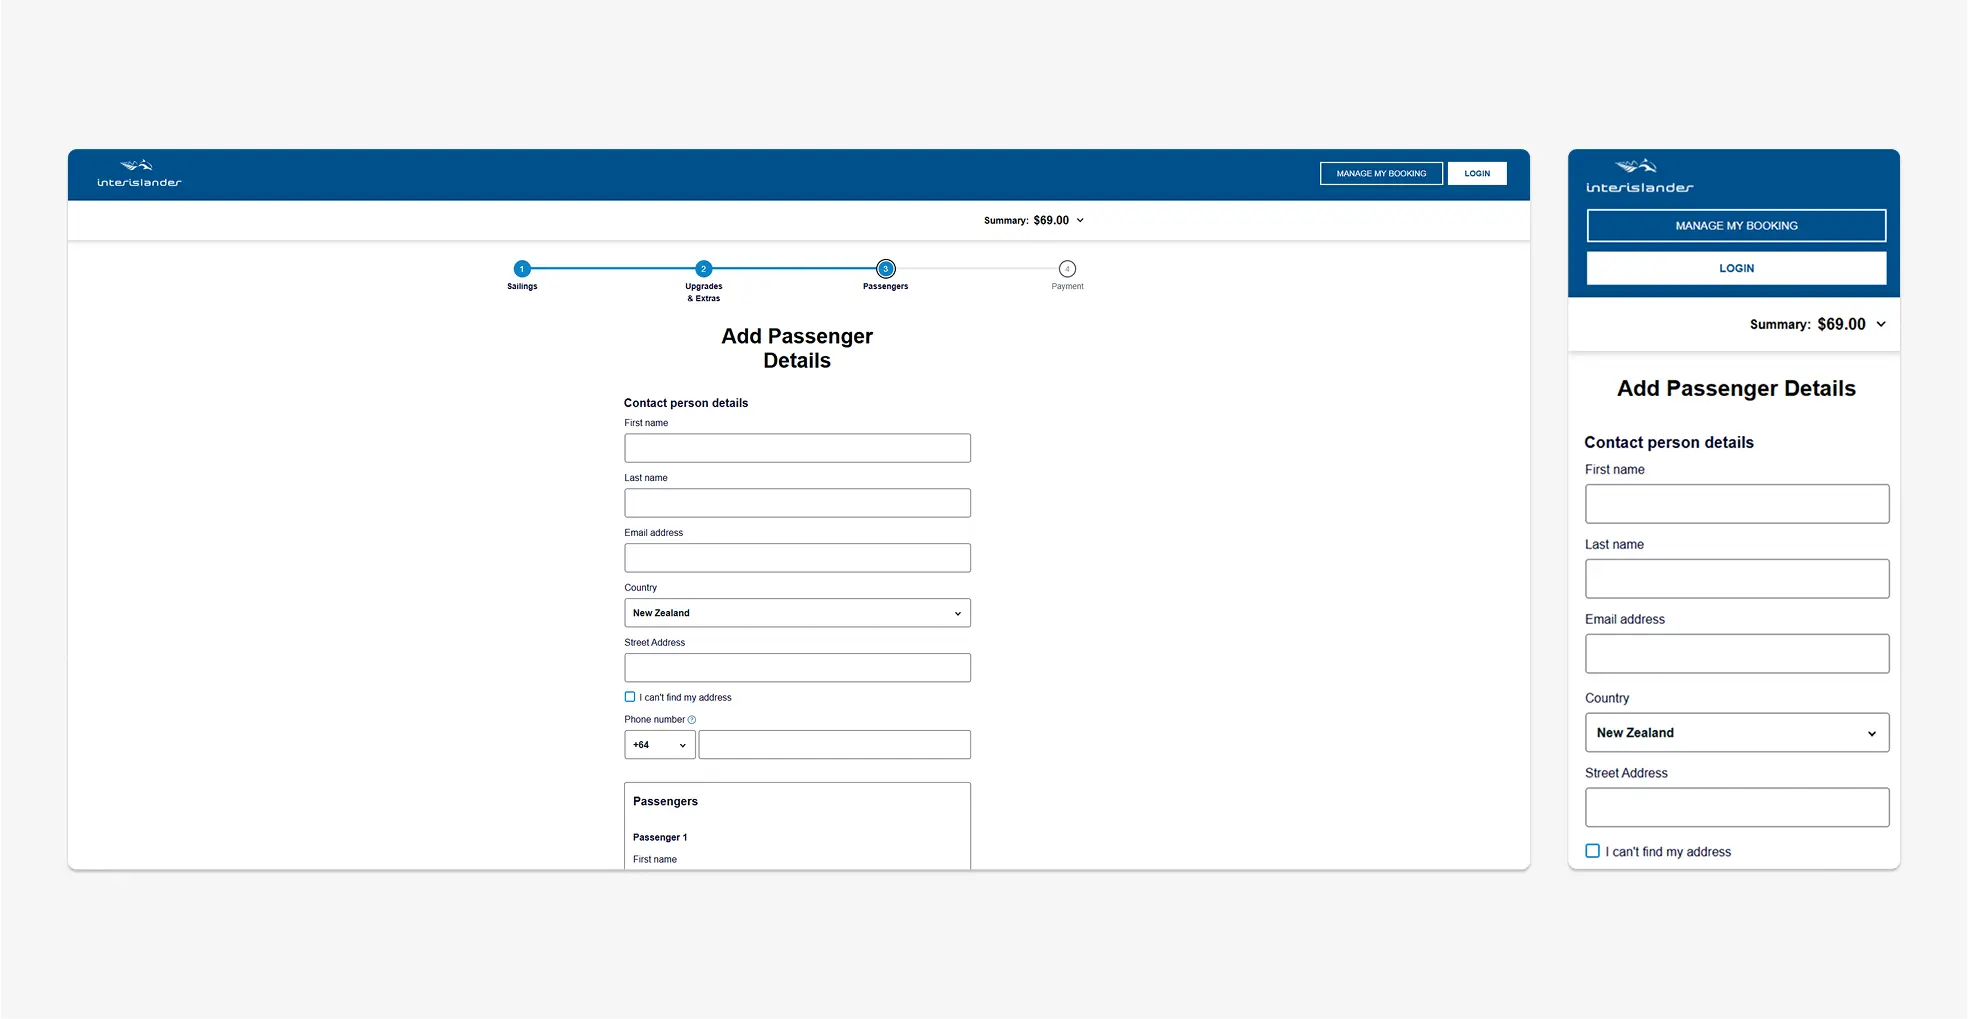This screenshot has width=1968, height=1019.
Task: Expand the Summary $69.00 chevron in mobile view
Action: (1881, 324)
